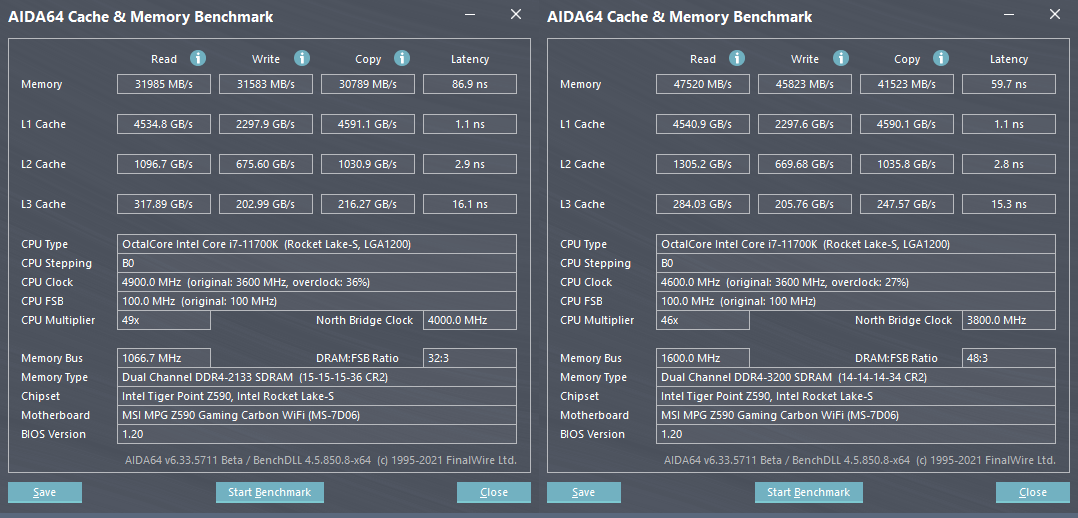
Task: Minimize the right AIDA64 window
Action: [1009, 14]
